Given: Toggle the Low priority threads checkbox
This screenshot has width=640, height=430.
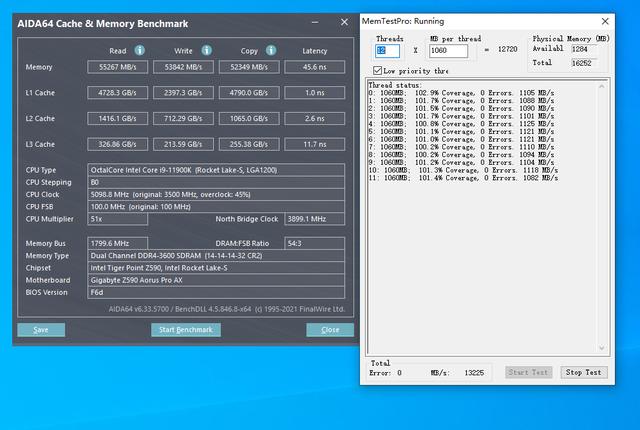Looking at the screenshot, I should (x=378, y=70).
